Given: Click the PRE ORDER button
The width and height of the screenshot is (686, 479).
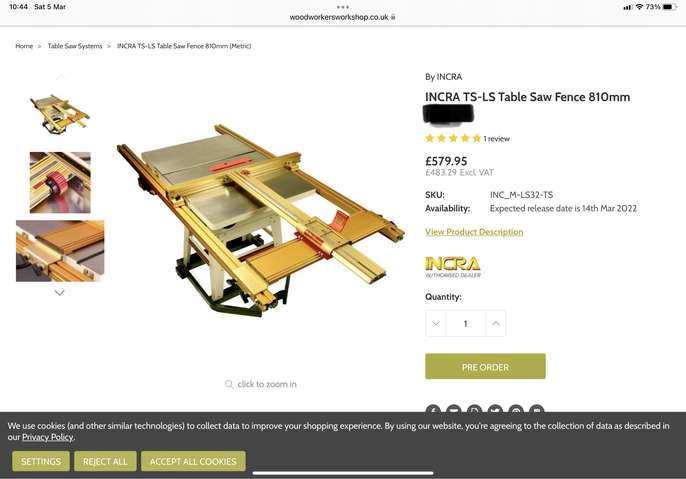Looking at the screenshot, I should pyautogui.click(x=485, y=366).
